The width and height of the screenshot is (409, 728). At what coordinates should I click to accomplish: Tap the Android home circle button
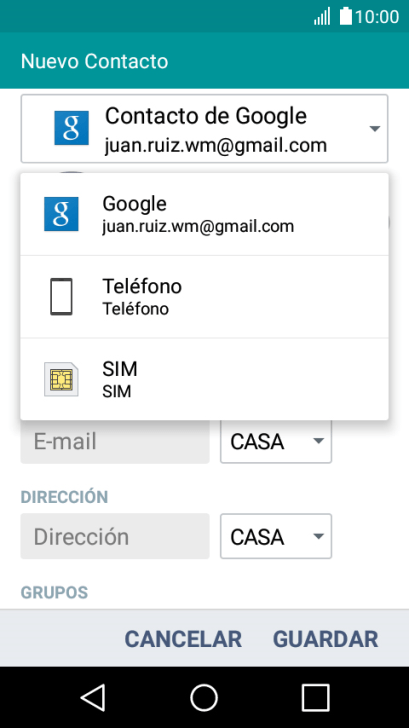pyautogui.click(x=204, y=697)
